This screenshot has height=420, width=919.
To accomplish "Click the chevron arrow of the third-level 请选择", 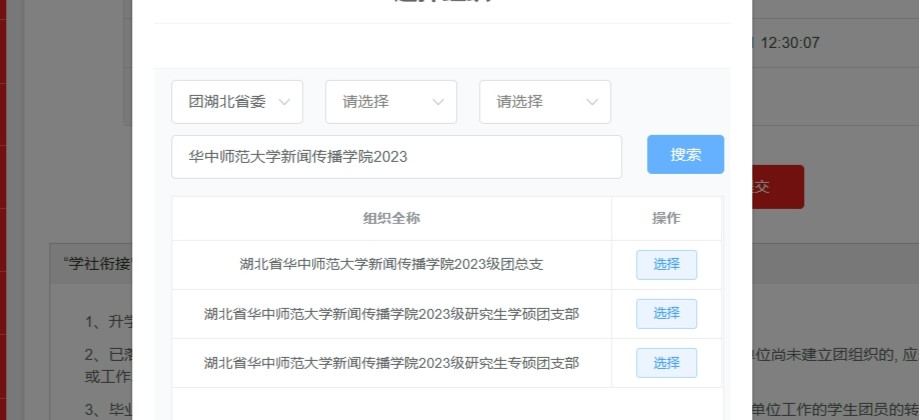I will [592, 102].
